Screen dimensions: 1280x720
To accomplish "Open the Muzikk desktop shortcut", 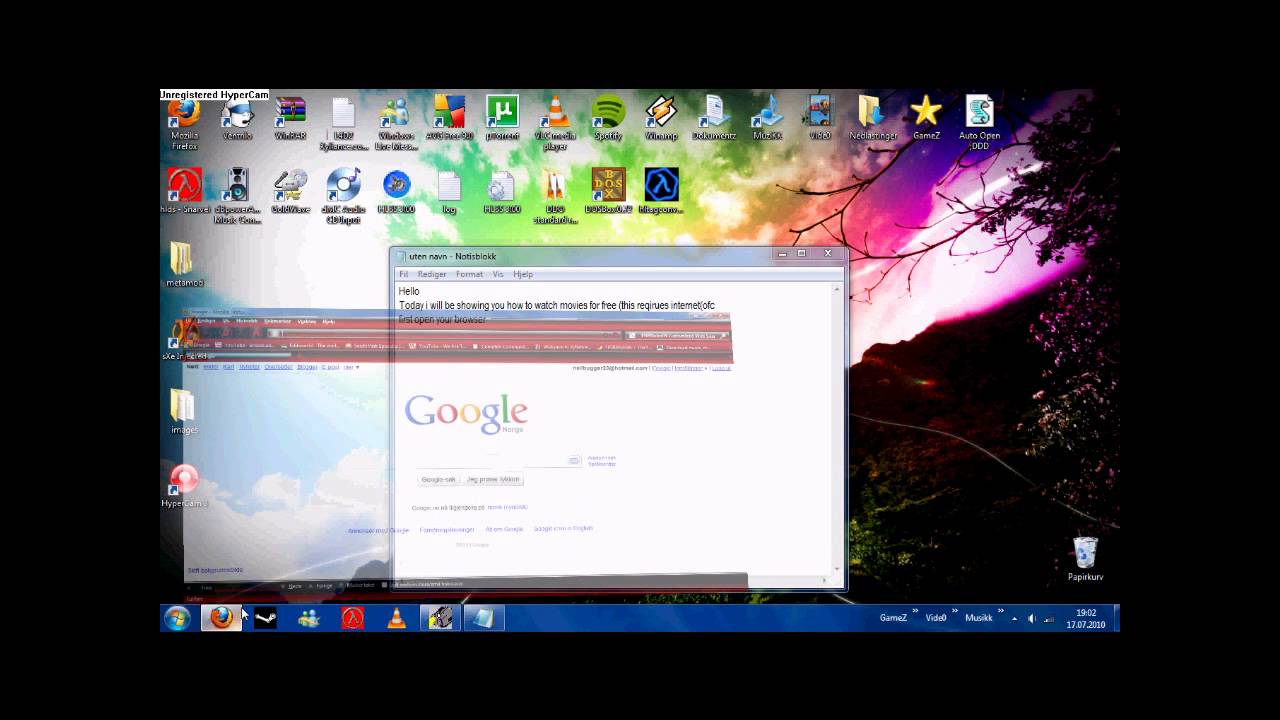I will [x=767, y=120].
